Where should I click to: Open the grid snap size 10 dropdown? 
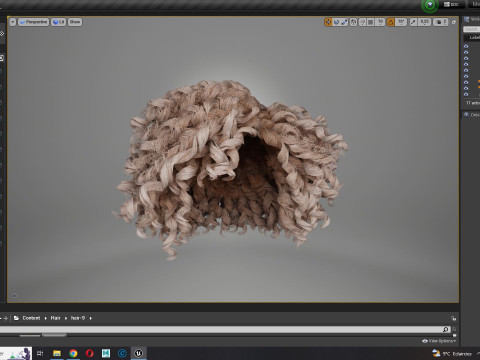(x=380, y=22)
